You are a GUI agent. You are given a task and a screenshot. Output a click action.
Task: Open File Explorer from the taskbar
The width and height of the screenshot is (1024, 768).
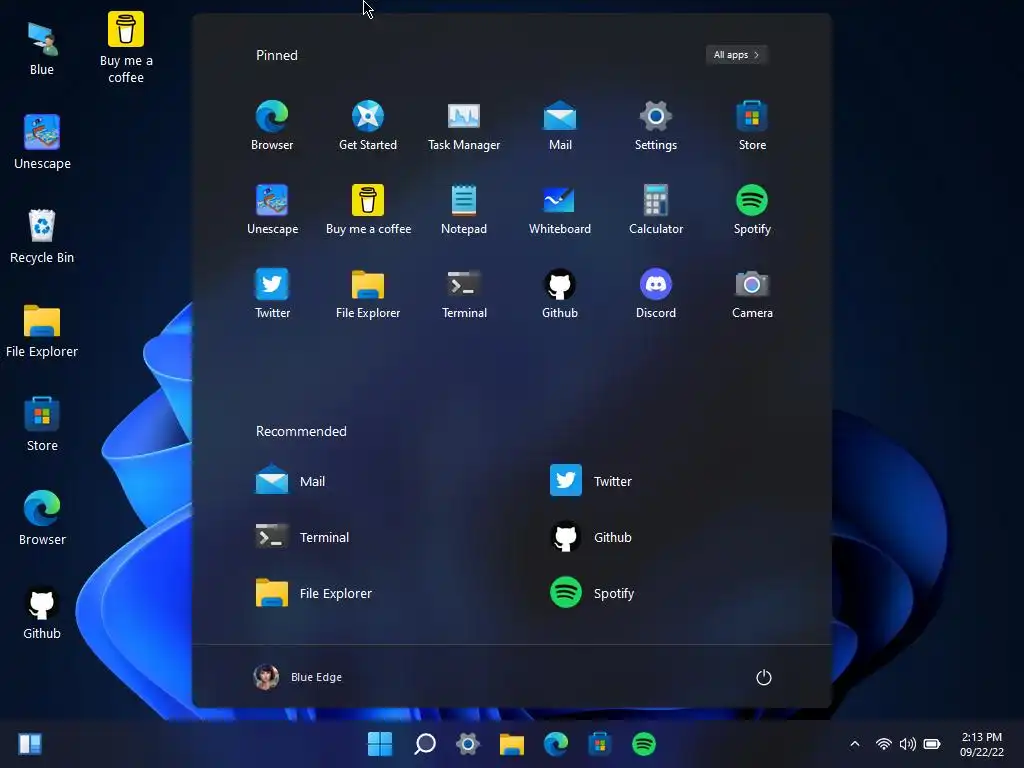point(512,744)
